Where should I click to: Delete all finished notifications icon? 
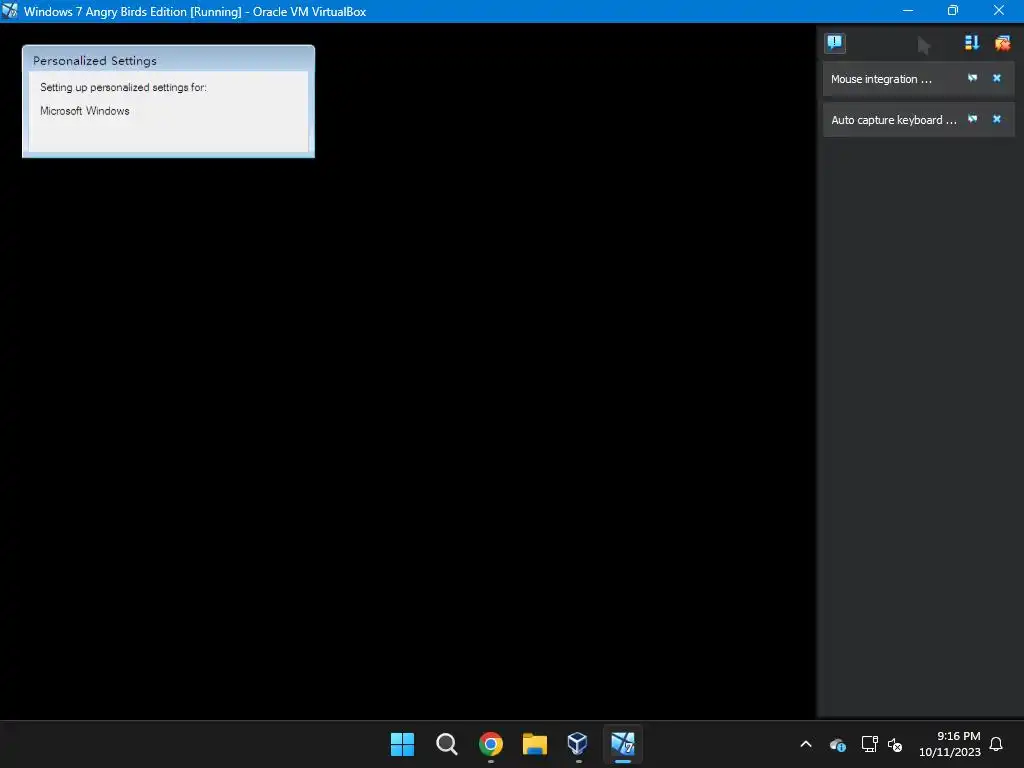click(x=1002, y=43)
